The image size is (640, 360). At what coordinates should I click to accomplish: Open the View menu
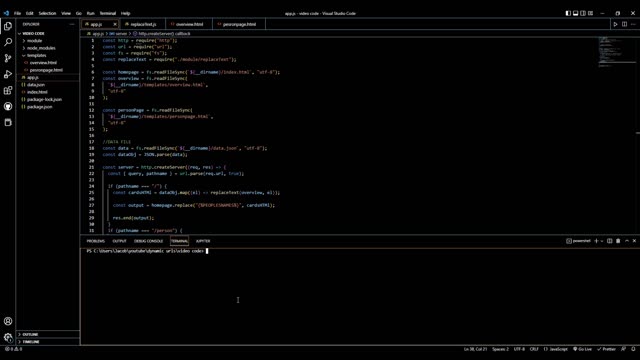tap(66, 13)
